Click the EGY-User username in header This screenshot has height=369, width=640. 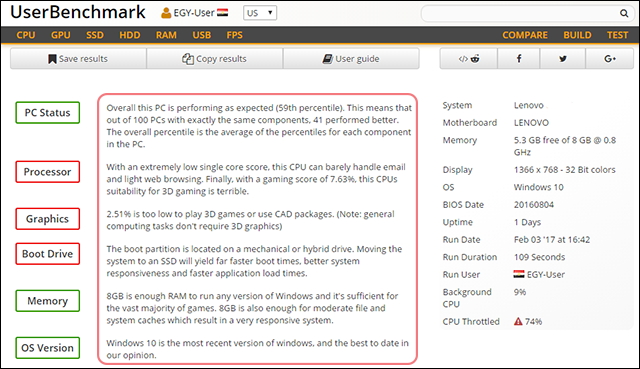pyautogui.click(x=194, y=13)
